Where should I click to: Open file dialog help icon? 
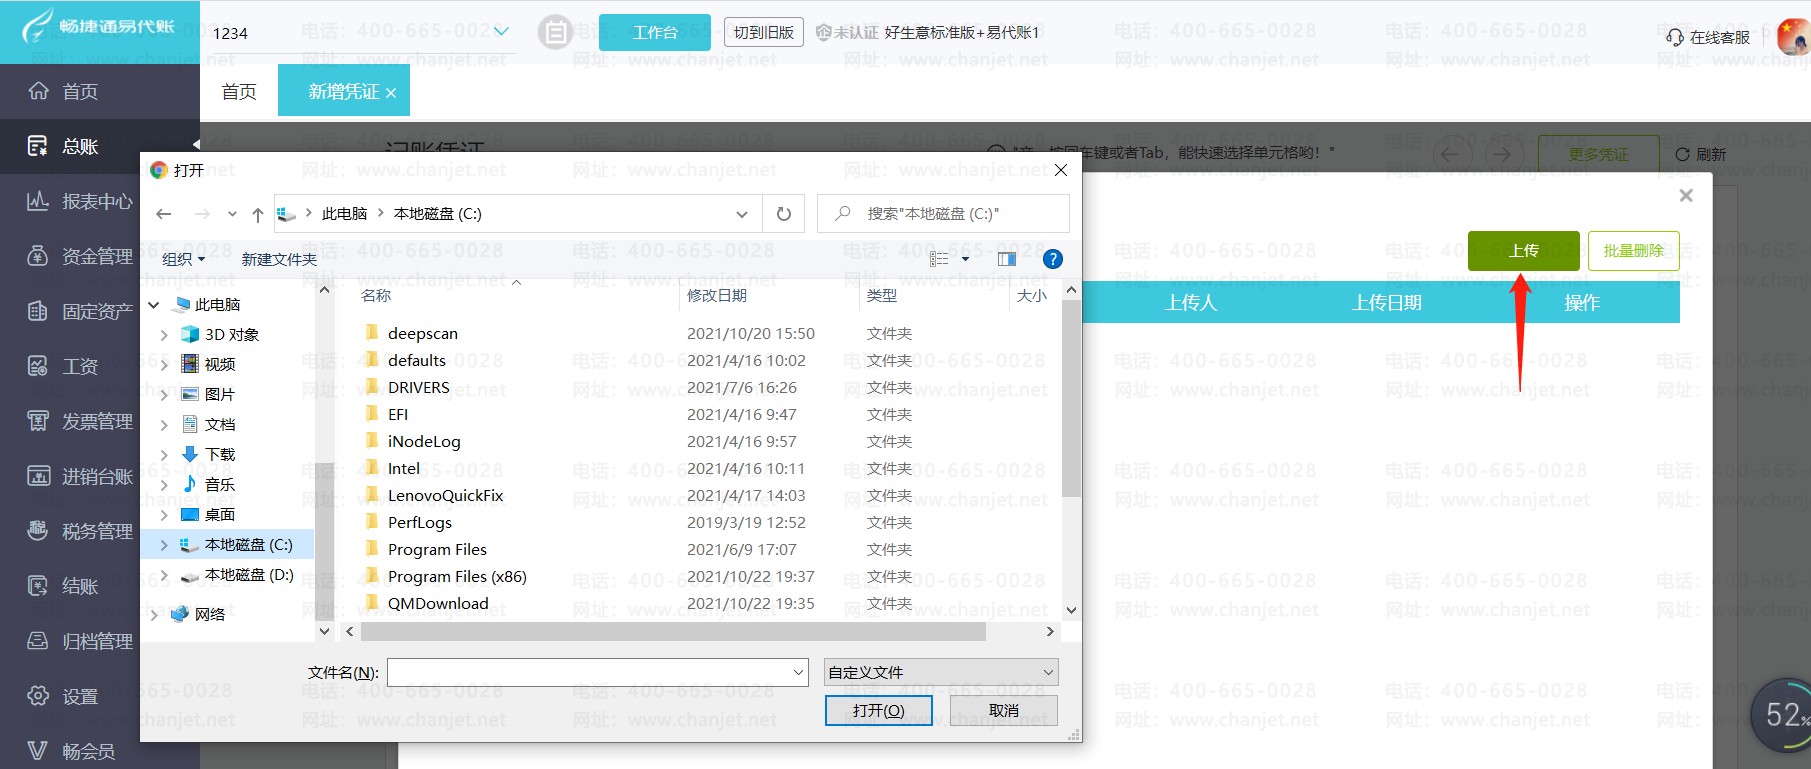click(x=1052, y=259)
